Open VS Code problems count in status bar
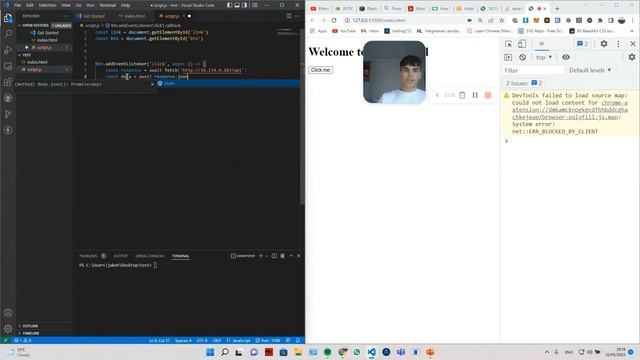Screen dimensions: 640x360 [22, 340]
